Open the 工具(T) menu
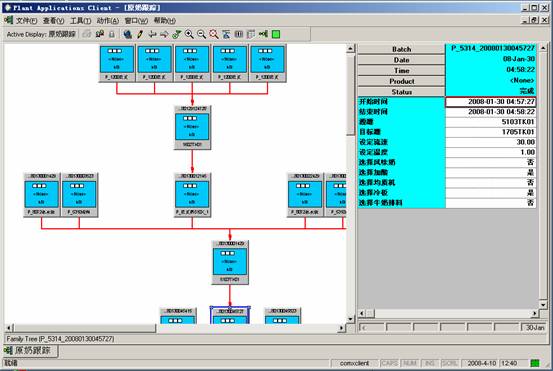Viewport: 553px width, 371px height. 81,21
